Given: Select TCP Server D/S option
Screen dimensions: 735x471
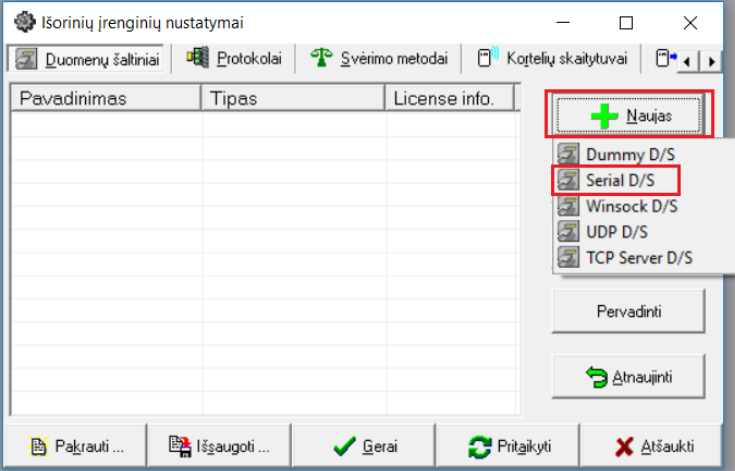Looking at the screenshot, I should tap(639, 258).
